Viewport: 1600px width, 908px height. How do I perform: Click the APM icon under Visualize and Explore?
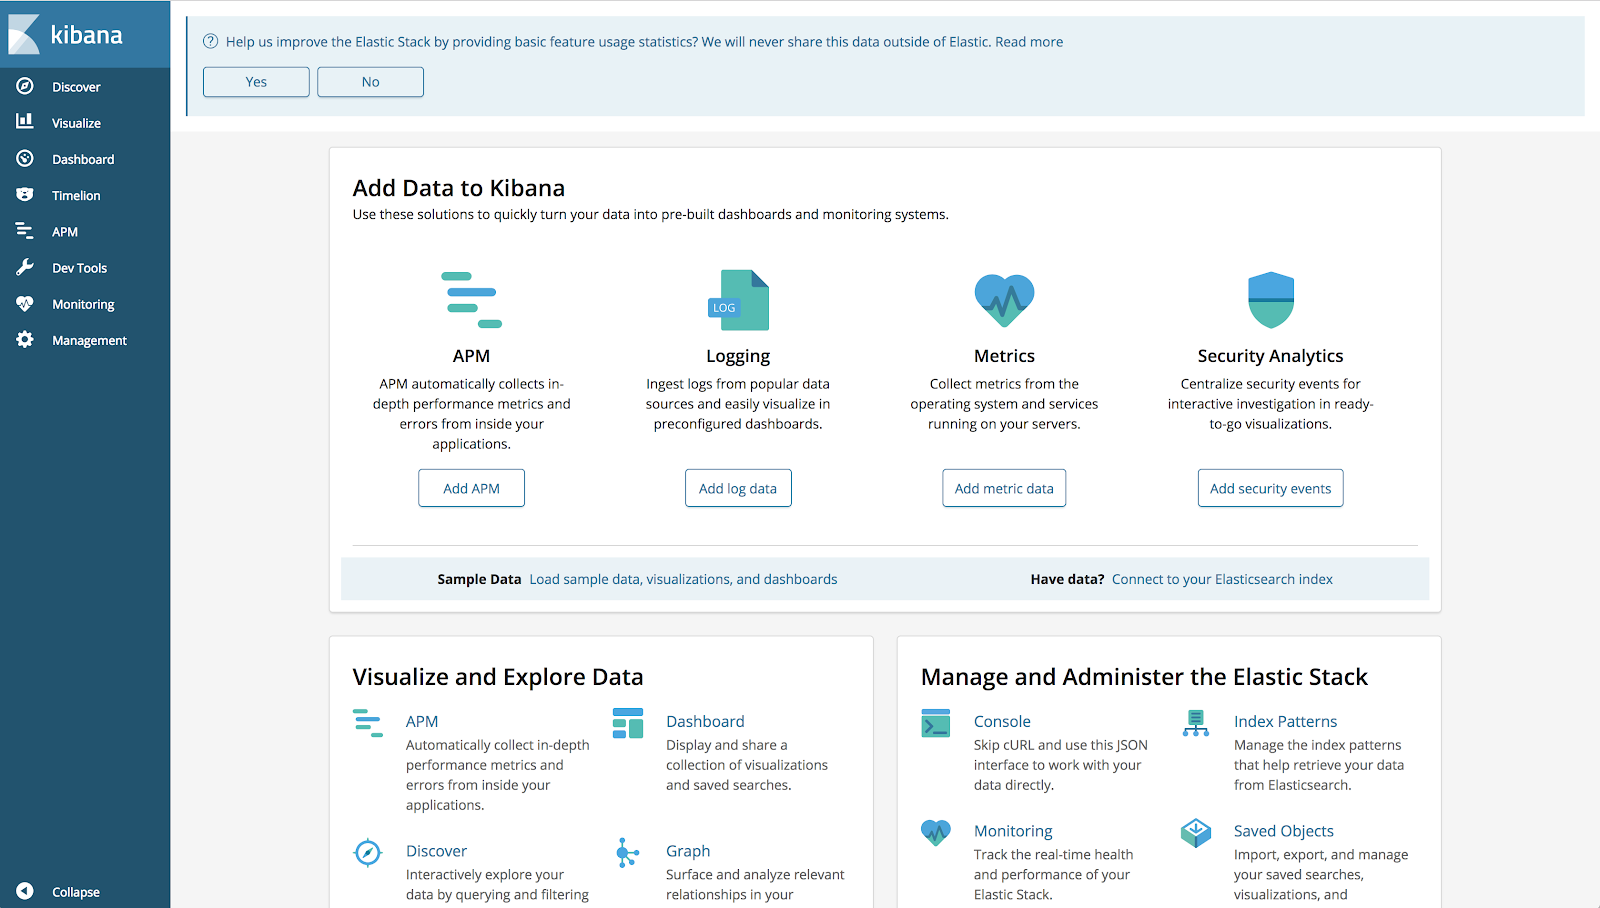click(x=368, y=723)
